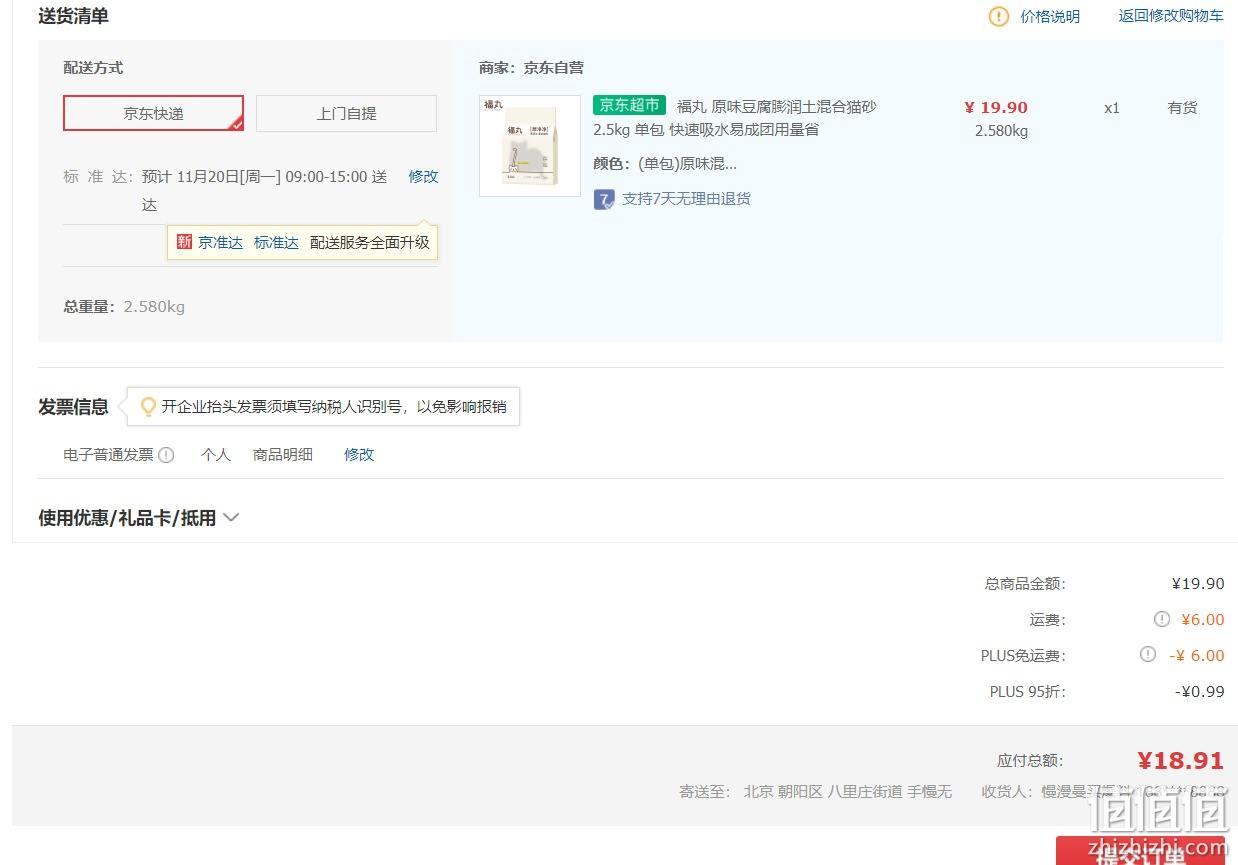The height and width of the screenshot is (865, 1238).
Task: Click the PLUS 95折 discount -¥0.99
Action: pyautogui.click(x=1199, y=691)
